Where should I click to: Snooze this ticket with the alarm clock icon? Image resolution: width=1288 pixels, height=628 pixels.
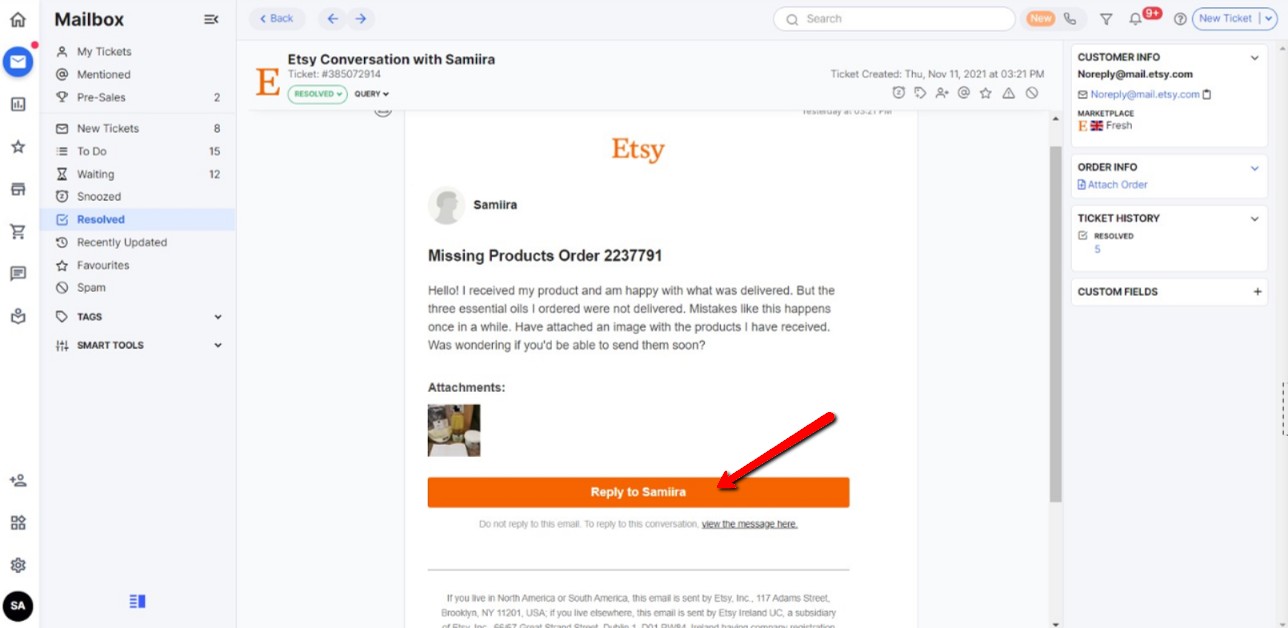[x=898, y=93]
